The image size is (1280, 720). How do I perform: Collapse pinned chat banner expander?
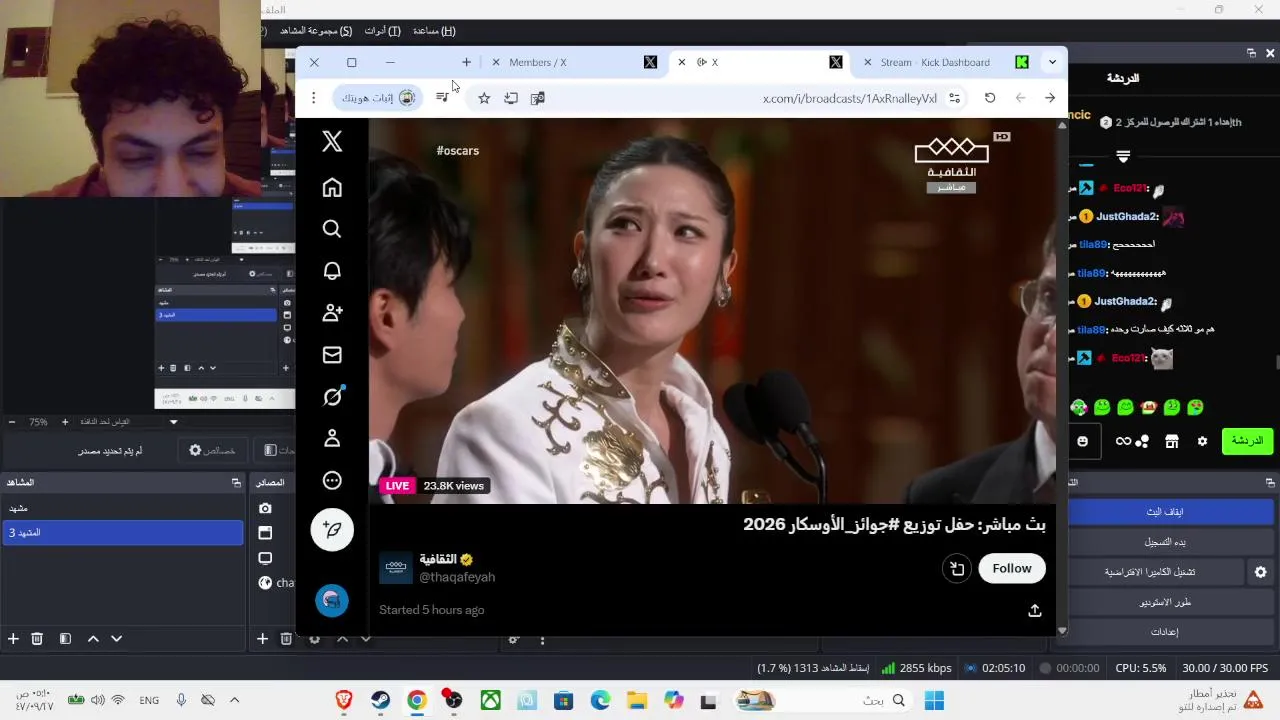tap(1123, 156)
